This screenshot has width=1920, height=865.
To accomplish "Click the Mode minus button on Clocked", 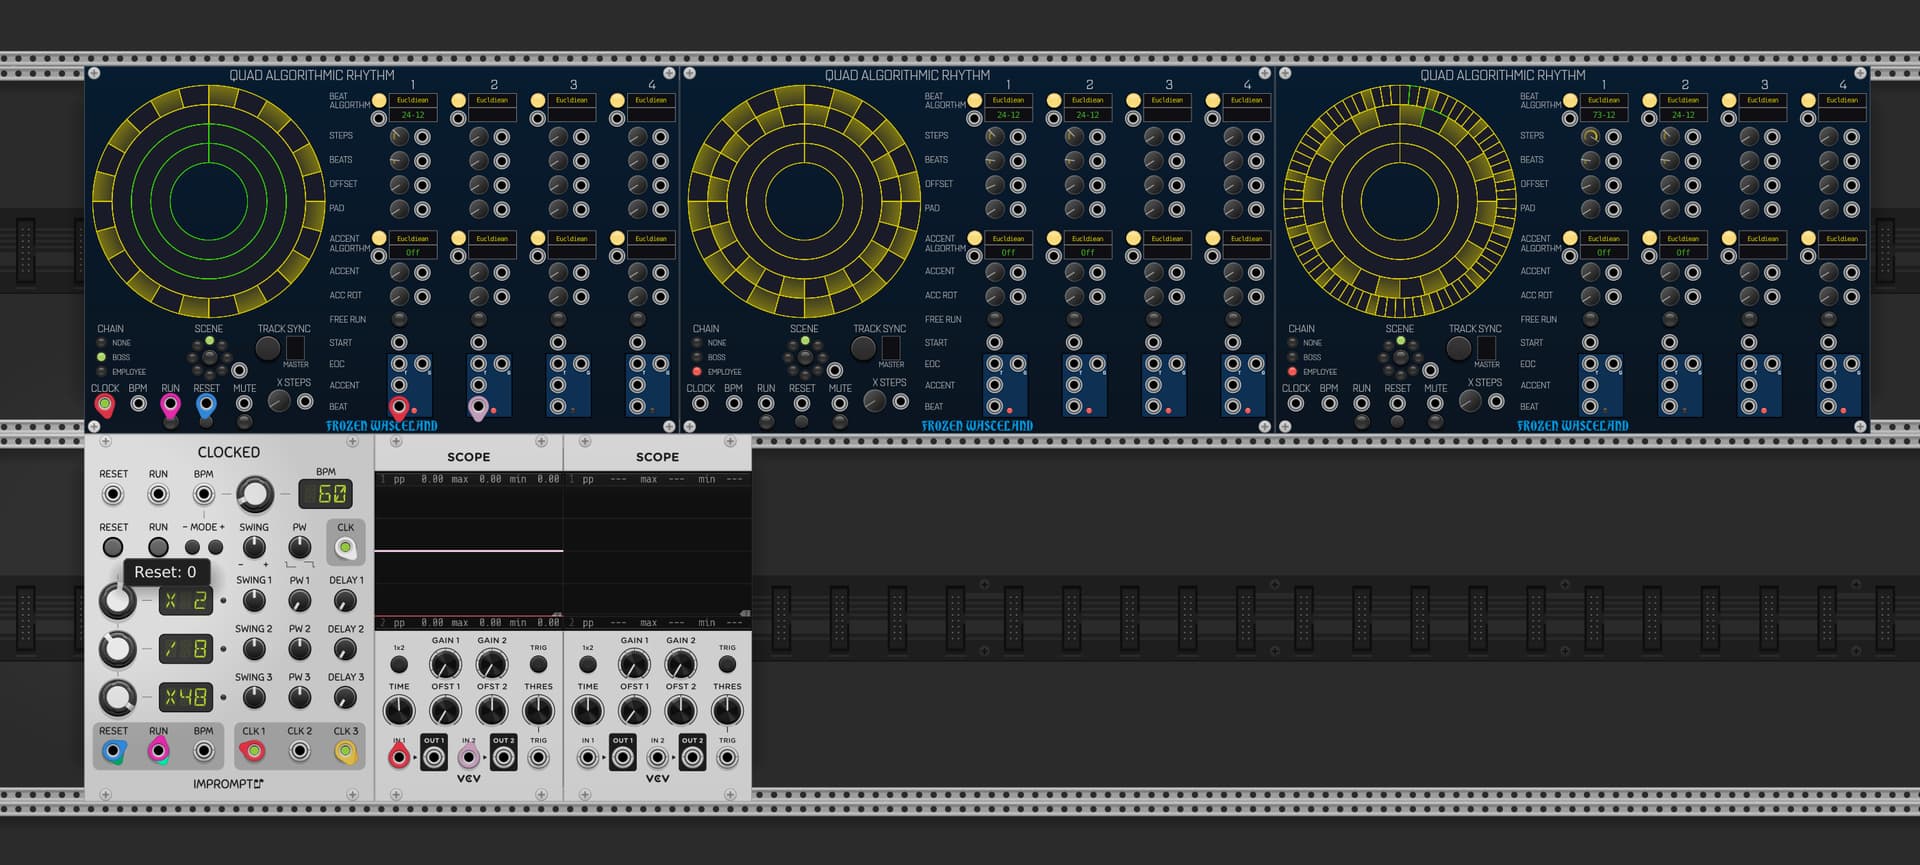I will 192,547.
